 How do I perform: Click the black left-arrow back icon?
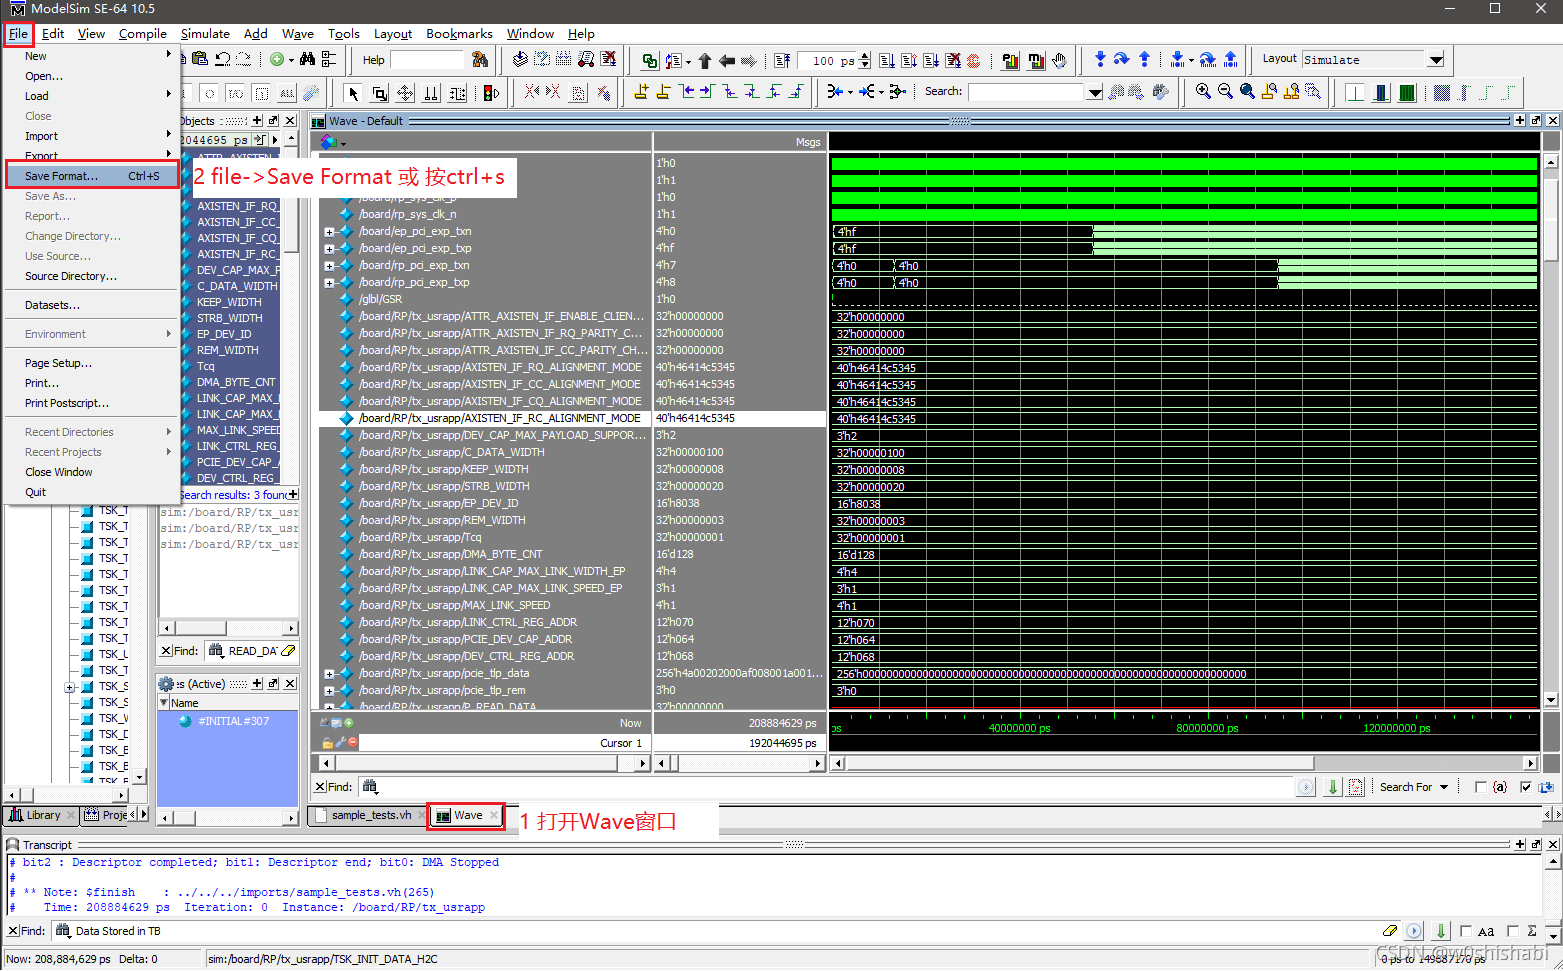[x=727, y=60]
